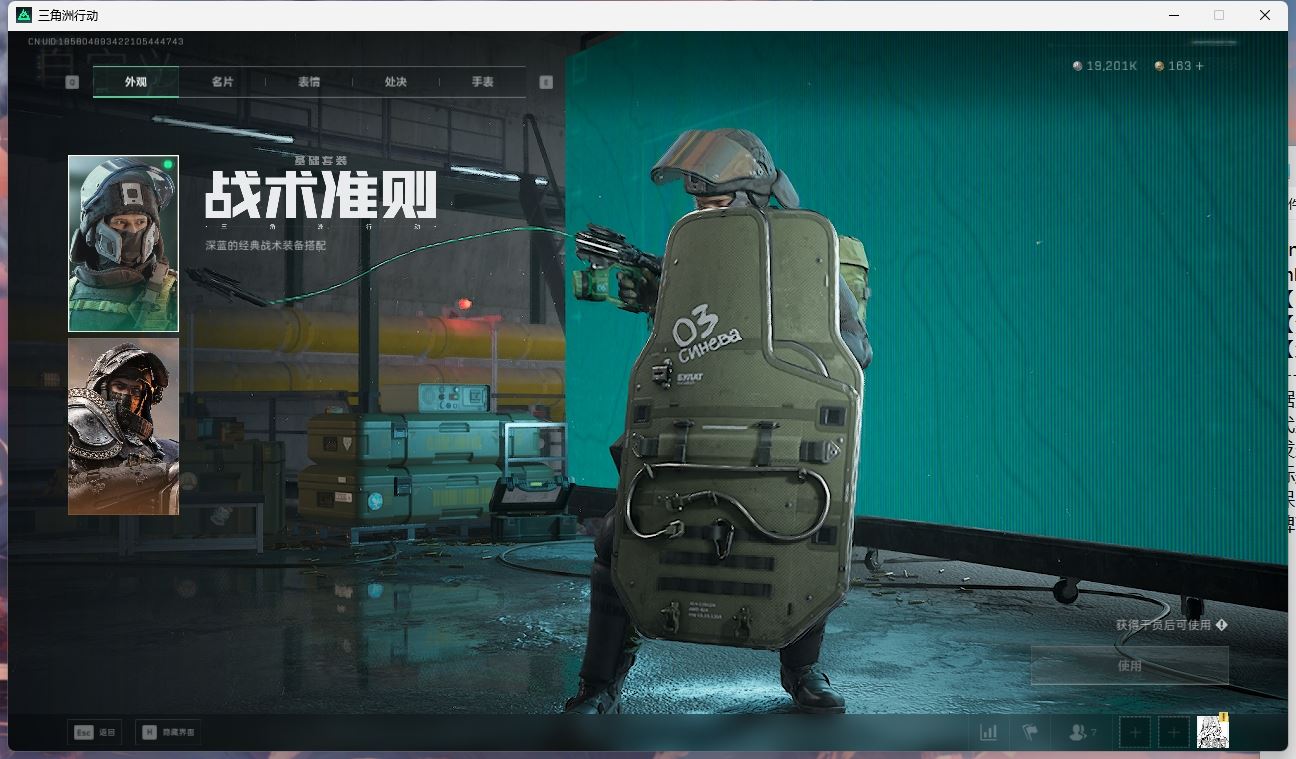1296x759 pixels.
Task: Click the exclamation badge on avatar thumbnail
Action: [1224, 718]
